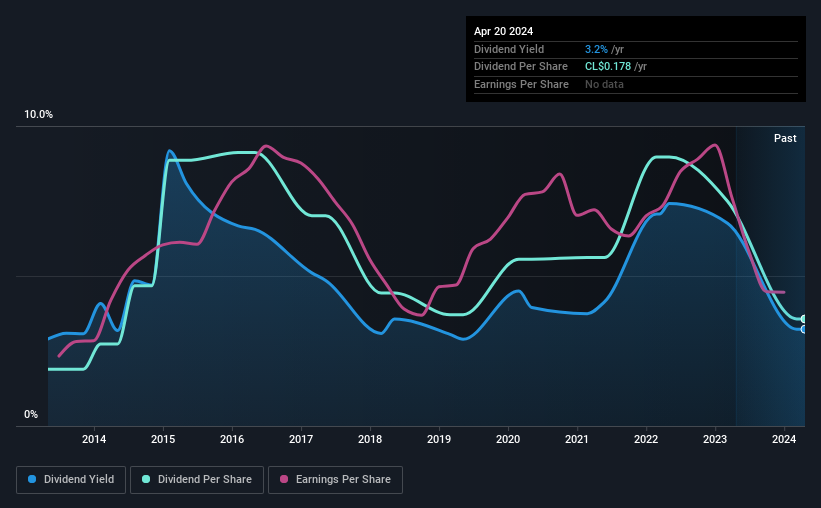Click the 0% y-axis label
Screen dimensions: 821x508
tap(31, 414)
